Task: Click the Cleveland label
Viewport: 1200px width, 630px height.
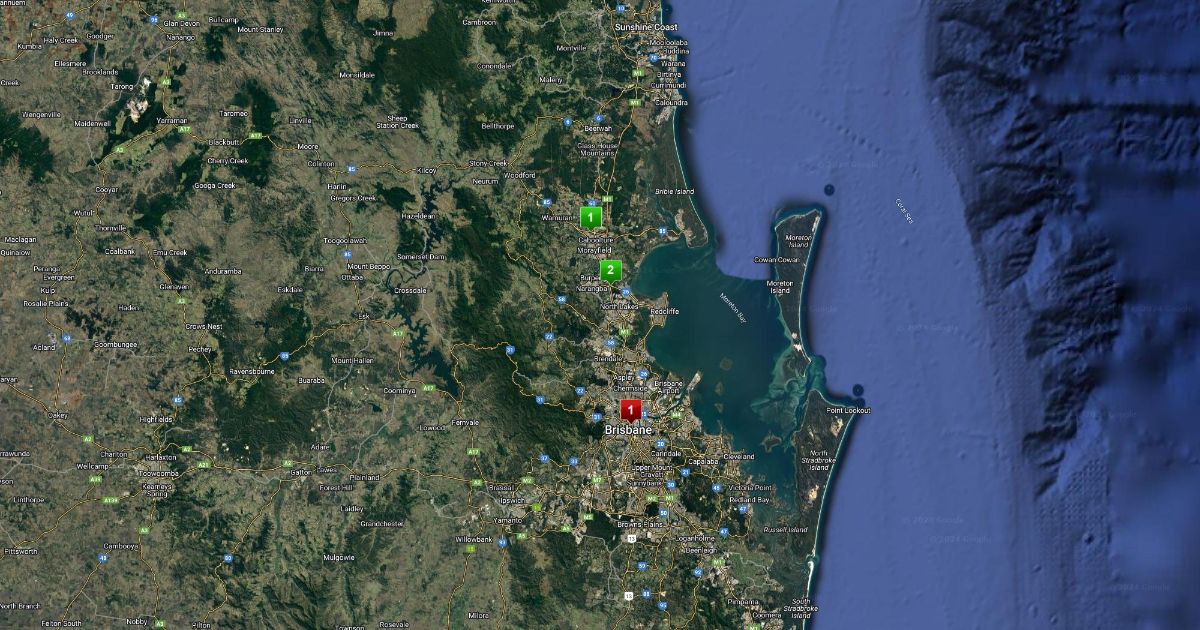Action: point(738,456)
